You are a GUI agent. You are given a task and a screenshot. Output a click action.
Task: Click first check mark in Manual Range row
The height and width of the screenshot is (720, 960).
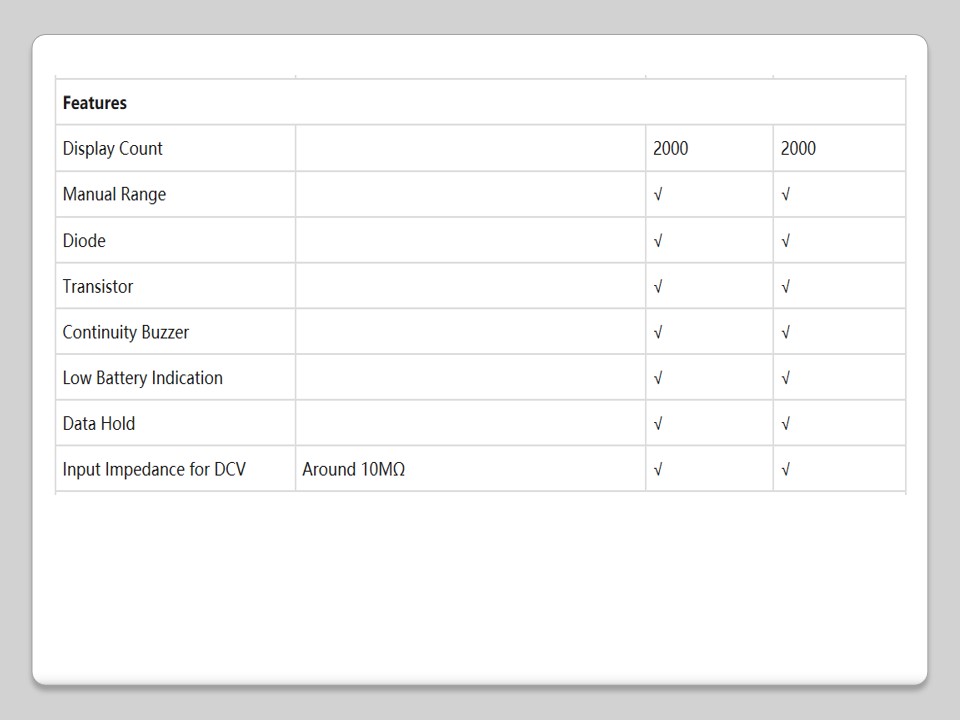(x=658, y=195)
